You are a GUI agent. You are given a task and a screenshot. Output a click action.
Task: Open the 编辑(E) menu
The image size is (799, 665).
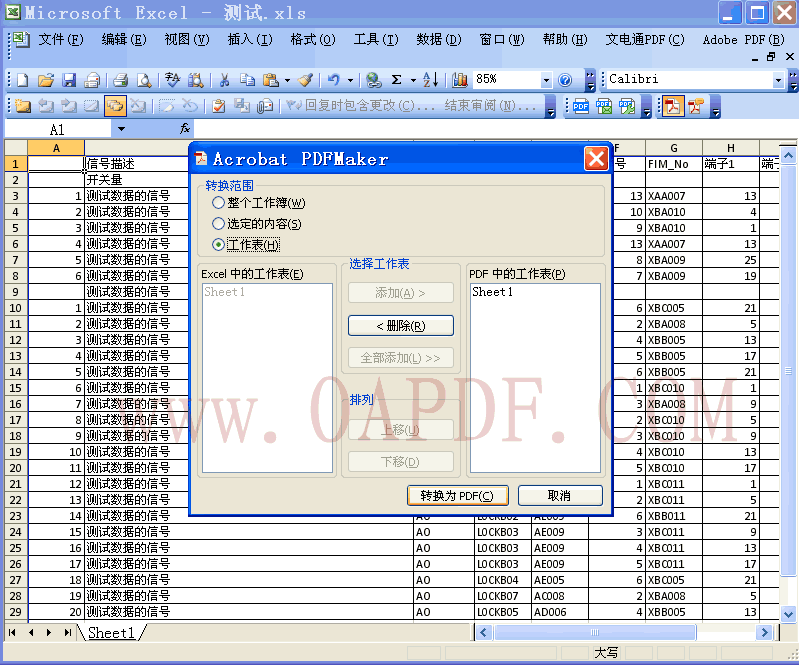click(x=124, y=39)
